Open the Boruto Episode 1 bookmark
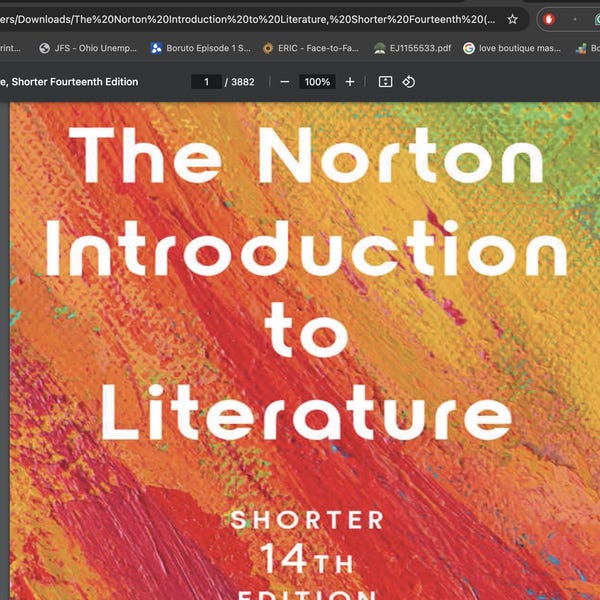 (200, 48)
